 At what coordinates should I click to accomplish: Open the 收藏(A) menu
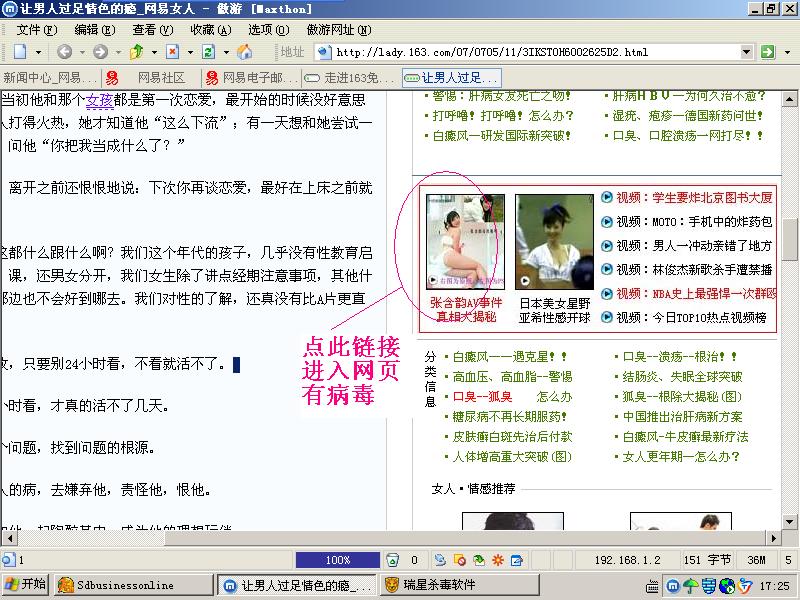coord(211,30)
